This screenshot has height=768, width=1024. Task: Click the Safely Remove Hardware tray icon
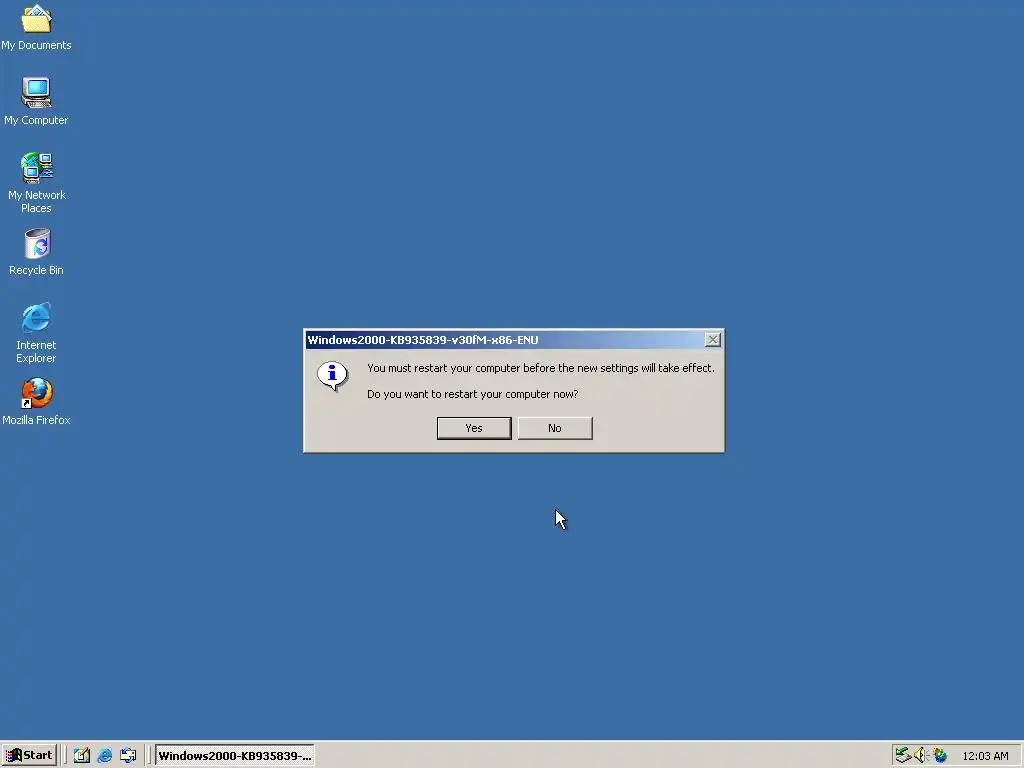pyautogui.click(x=903, y=756)
